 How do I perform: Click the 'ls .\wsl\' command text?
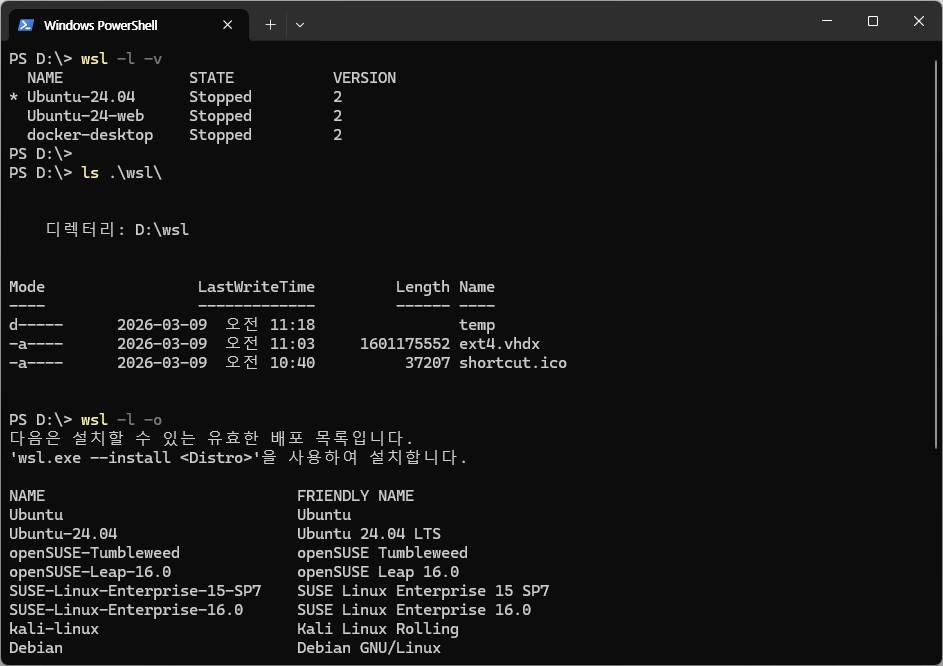(x=121, y=173)
